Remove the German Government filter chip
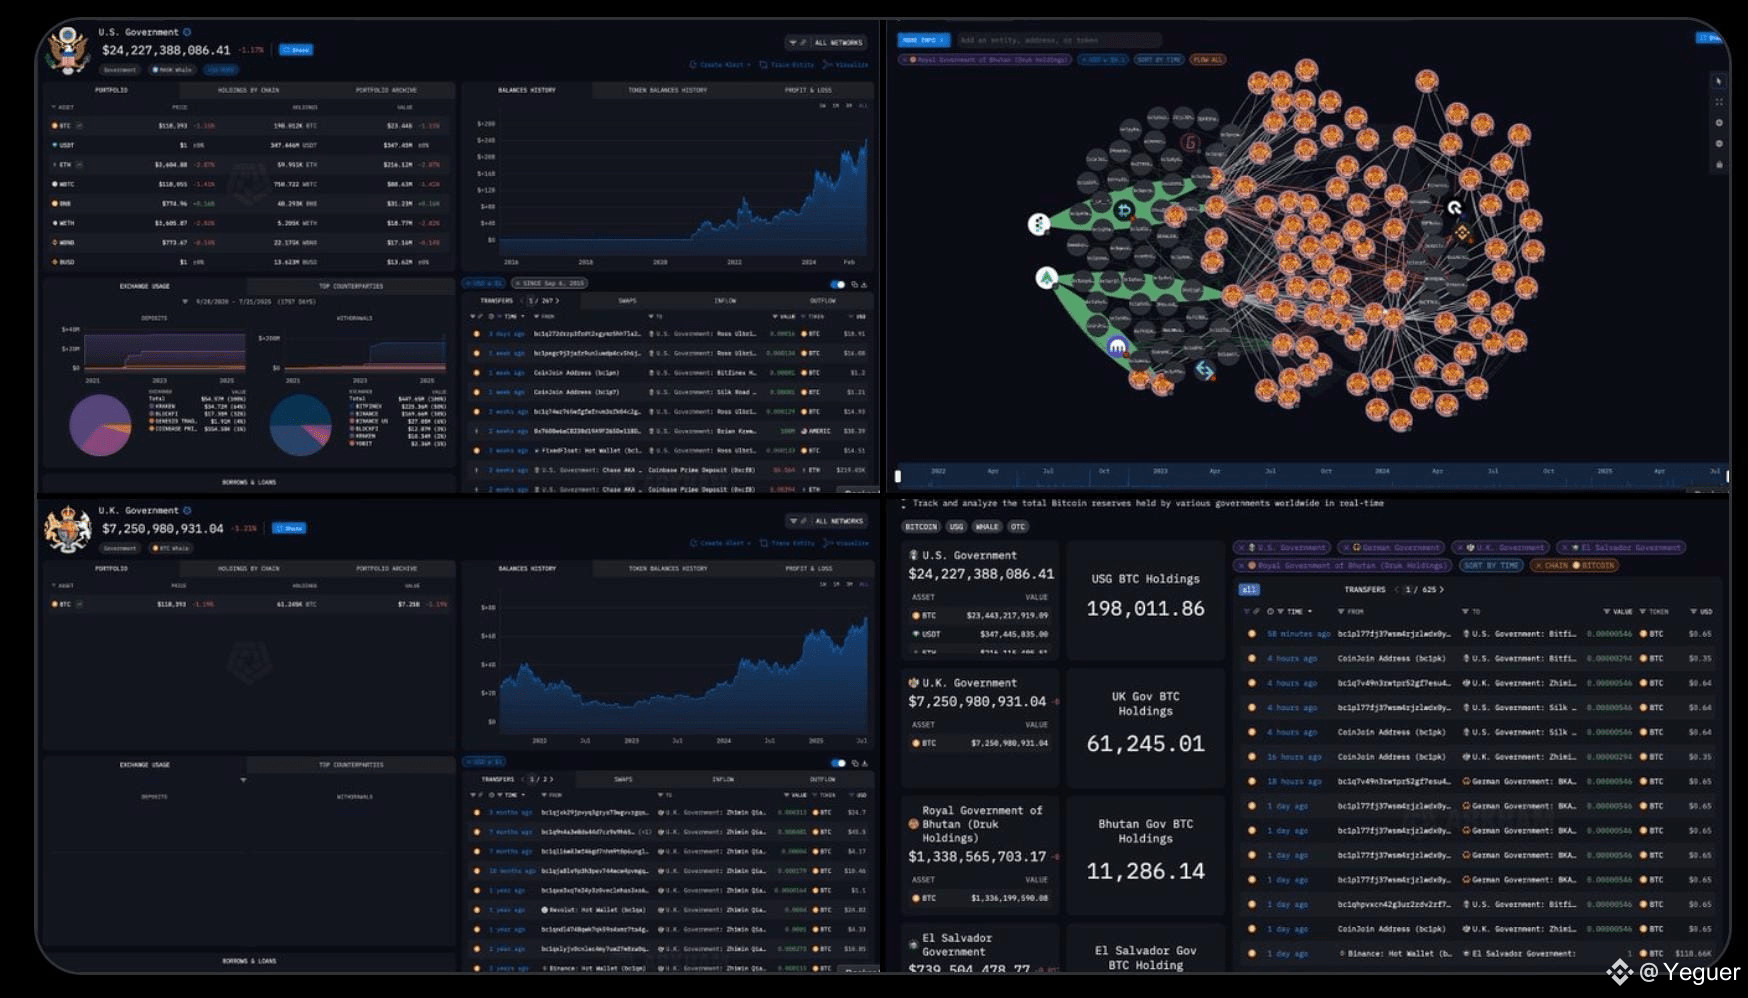 pyautogui.click(x=1346, y=548)
